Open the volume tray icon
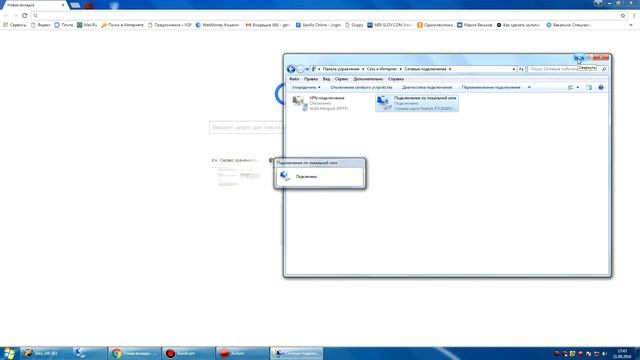The height and width of the screenshot is (360, 640). tap(604, 353)
